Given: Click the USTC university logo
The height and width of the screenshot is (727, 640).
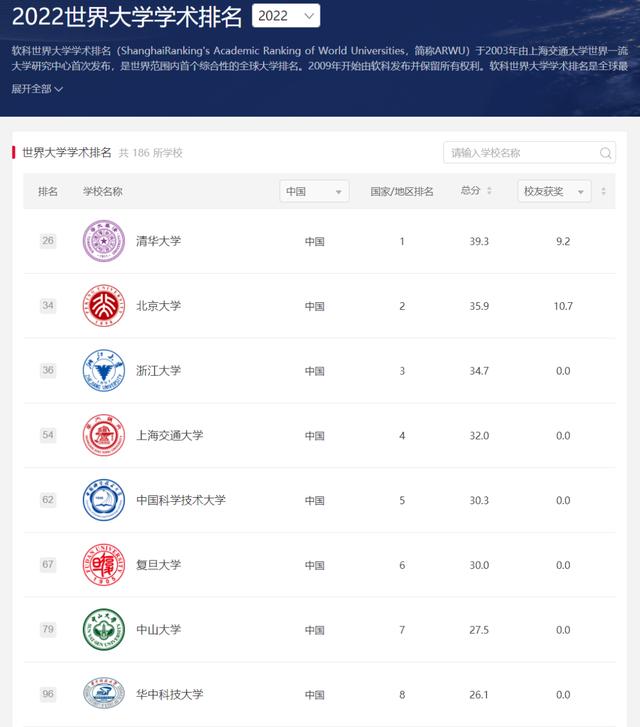Looking at the screenshot, I should pos(103,500).
